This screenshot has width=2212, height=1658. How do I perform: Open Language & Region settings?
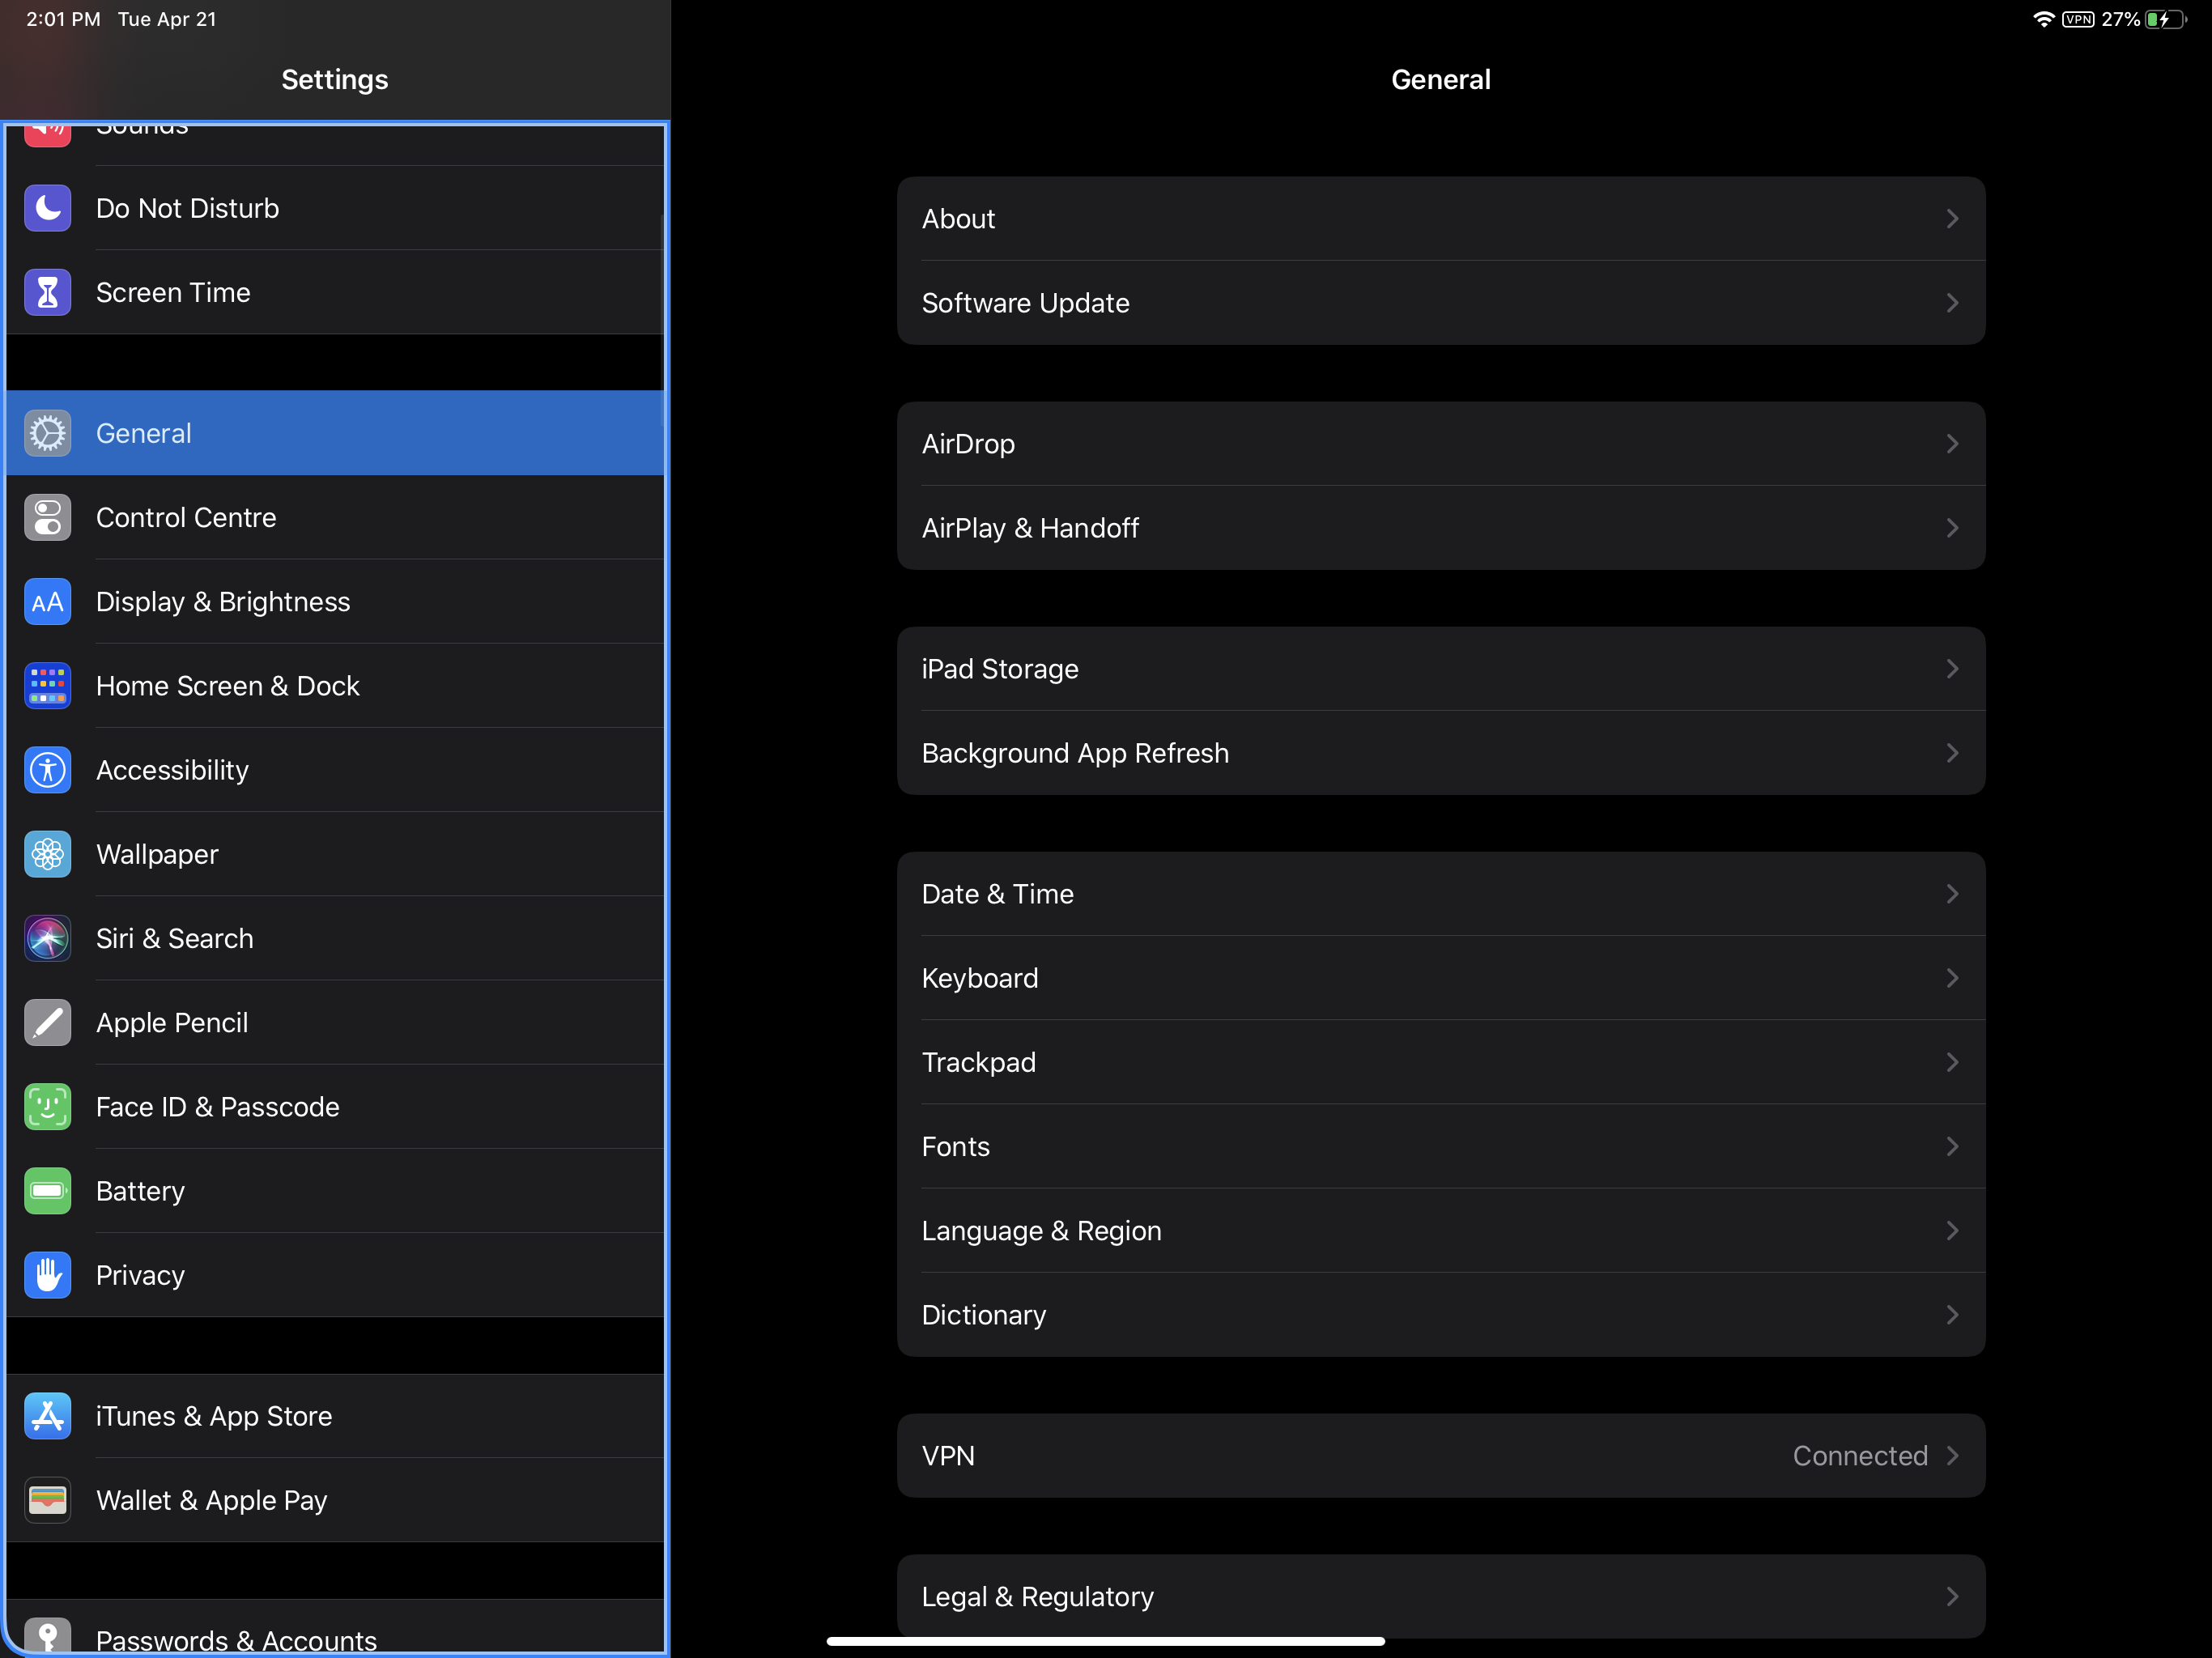tap(1440, 1230)
